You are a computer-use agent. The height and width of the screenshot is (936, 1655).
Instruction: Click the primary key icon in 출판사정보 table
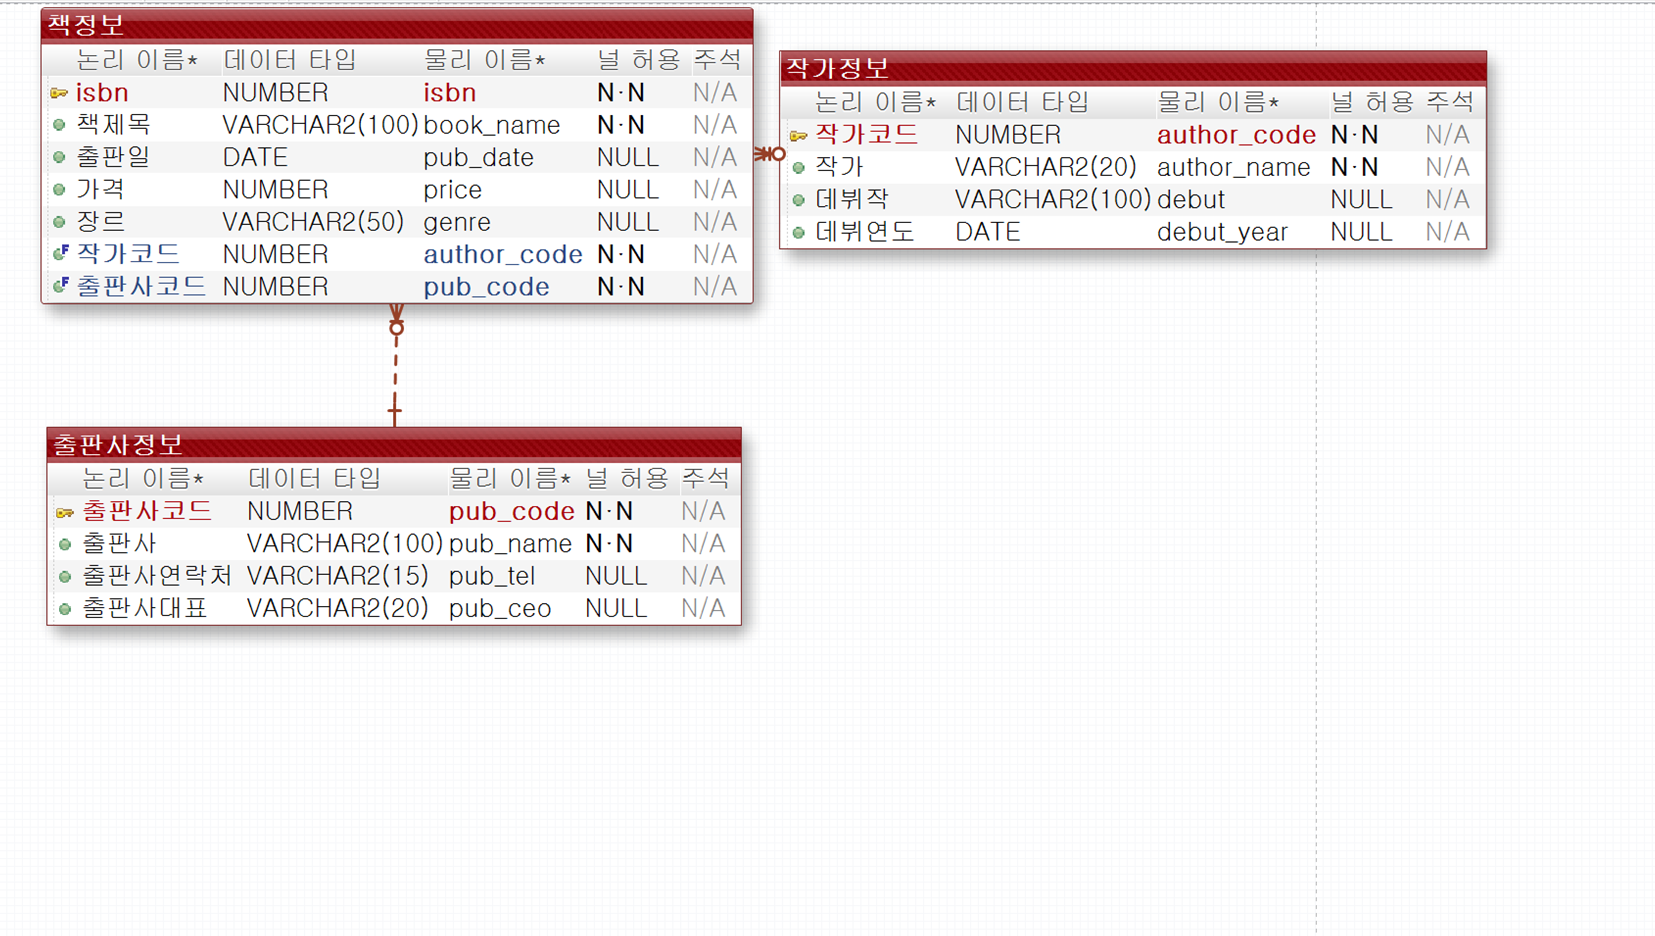point(65,513)
